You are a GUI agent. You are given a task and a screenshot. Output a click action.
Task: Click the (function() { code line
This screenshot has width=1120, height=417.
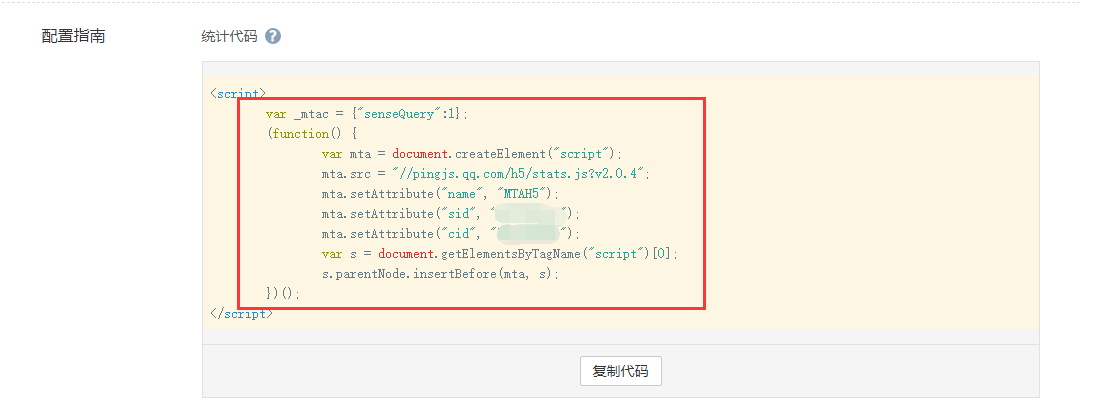coord(311,134)
